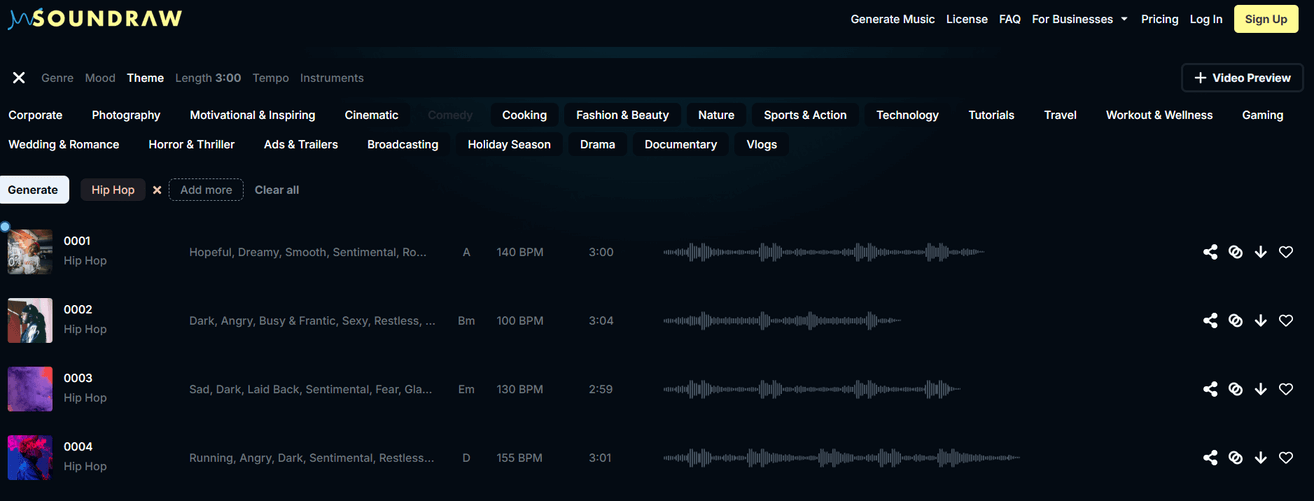Expand the For Businesses dropdown
Viewport: 1314px width, 501px height.
(x=1079, y=19)
